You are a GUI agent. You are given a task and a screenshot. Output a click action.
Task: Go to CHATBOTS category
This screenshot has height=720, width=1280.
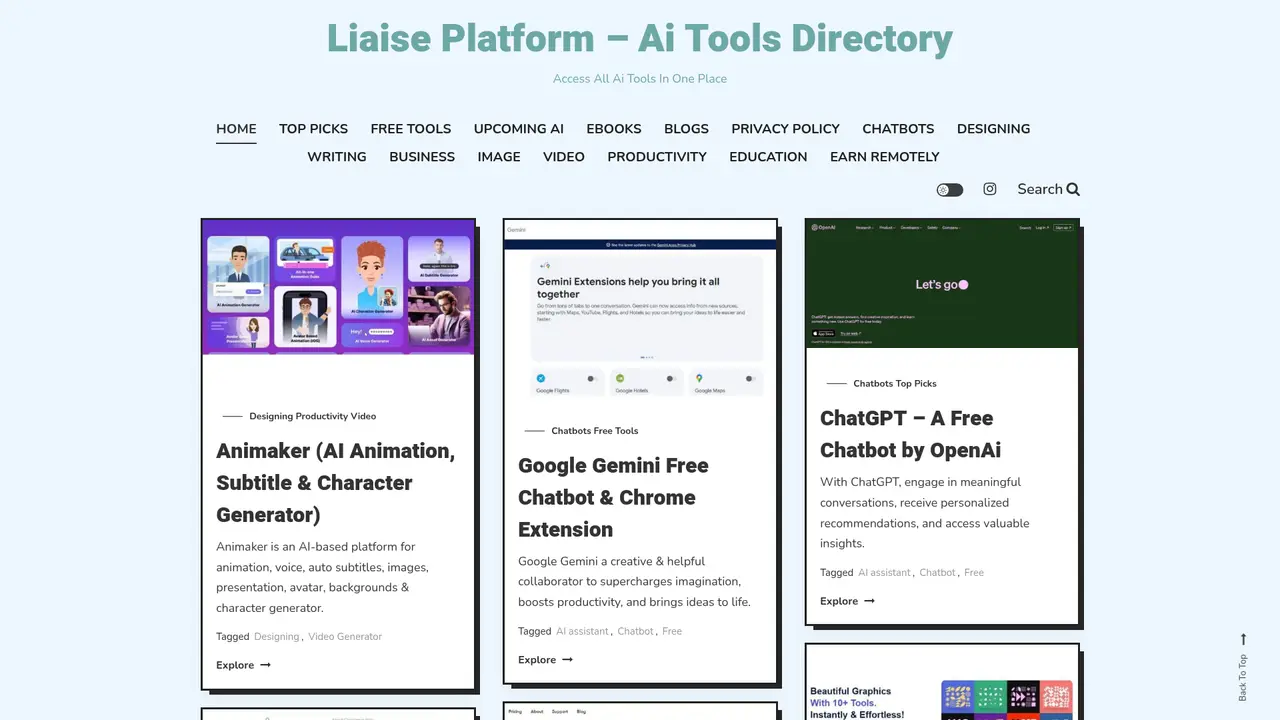tap(898, 129)
